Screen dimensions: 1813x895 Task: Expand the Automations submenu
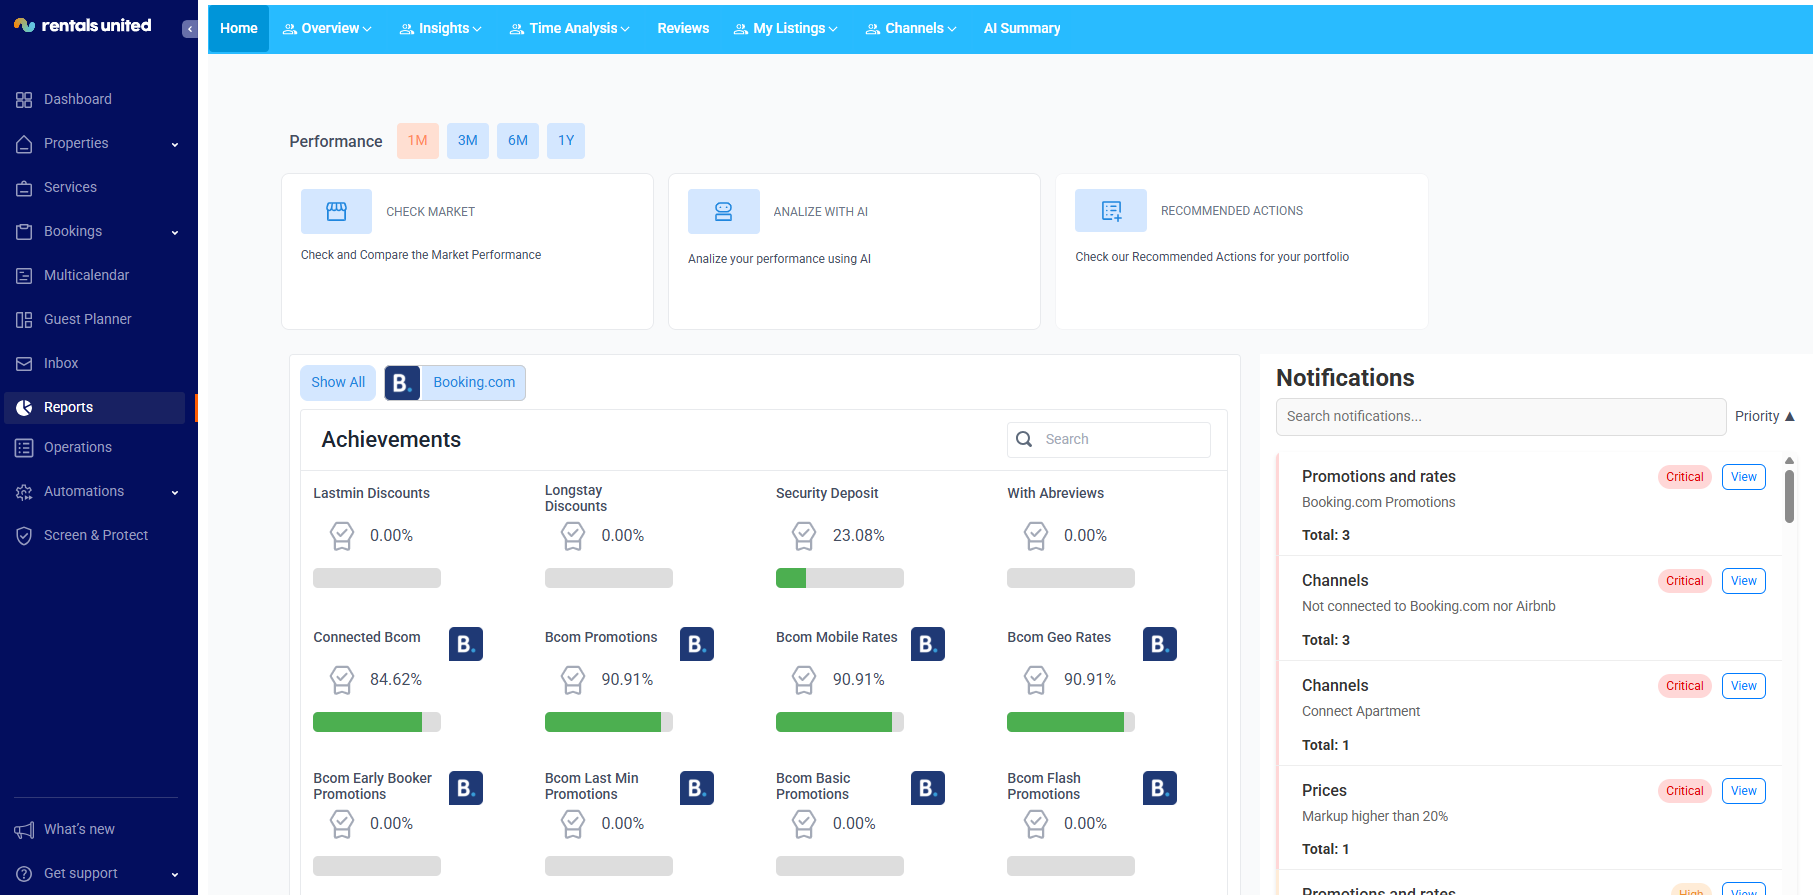coord(175,493)
